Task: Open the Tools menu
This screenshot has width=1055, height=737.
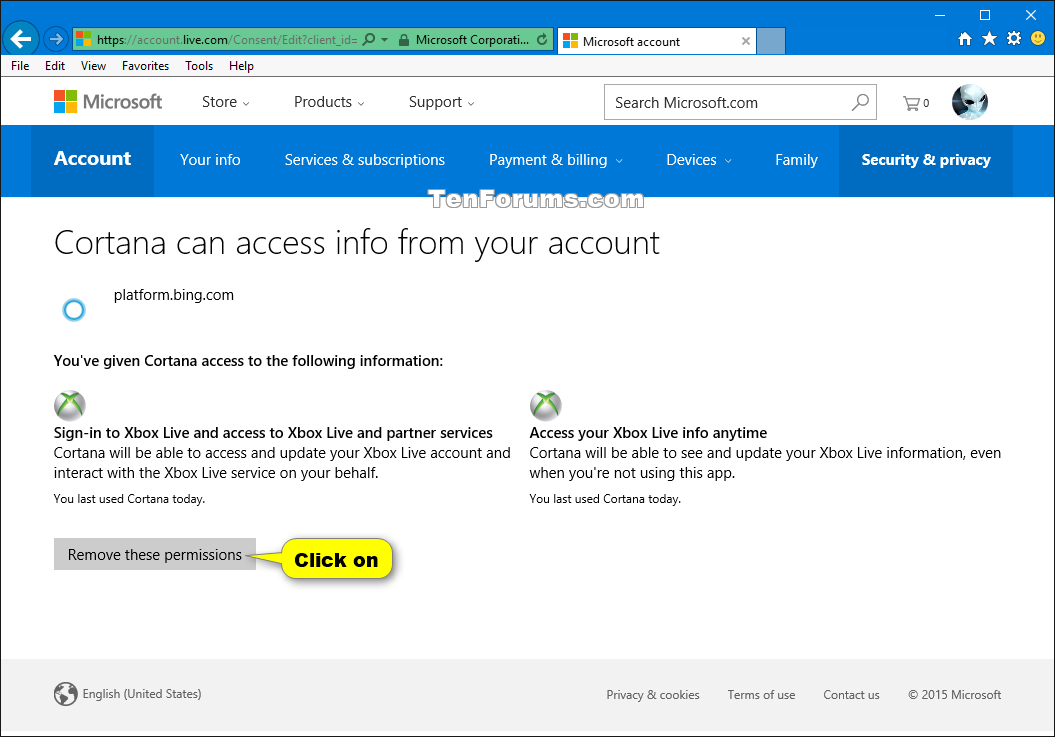Action: (199, 65)
